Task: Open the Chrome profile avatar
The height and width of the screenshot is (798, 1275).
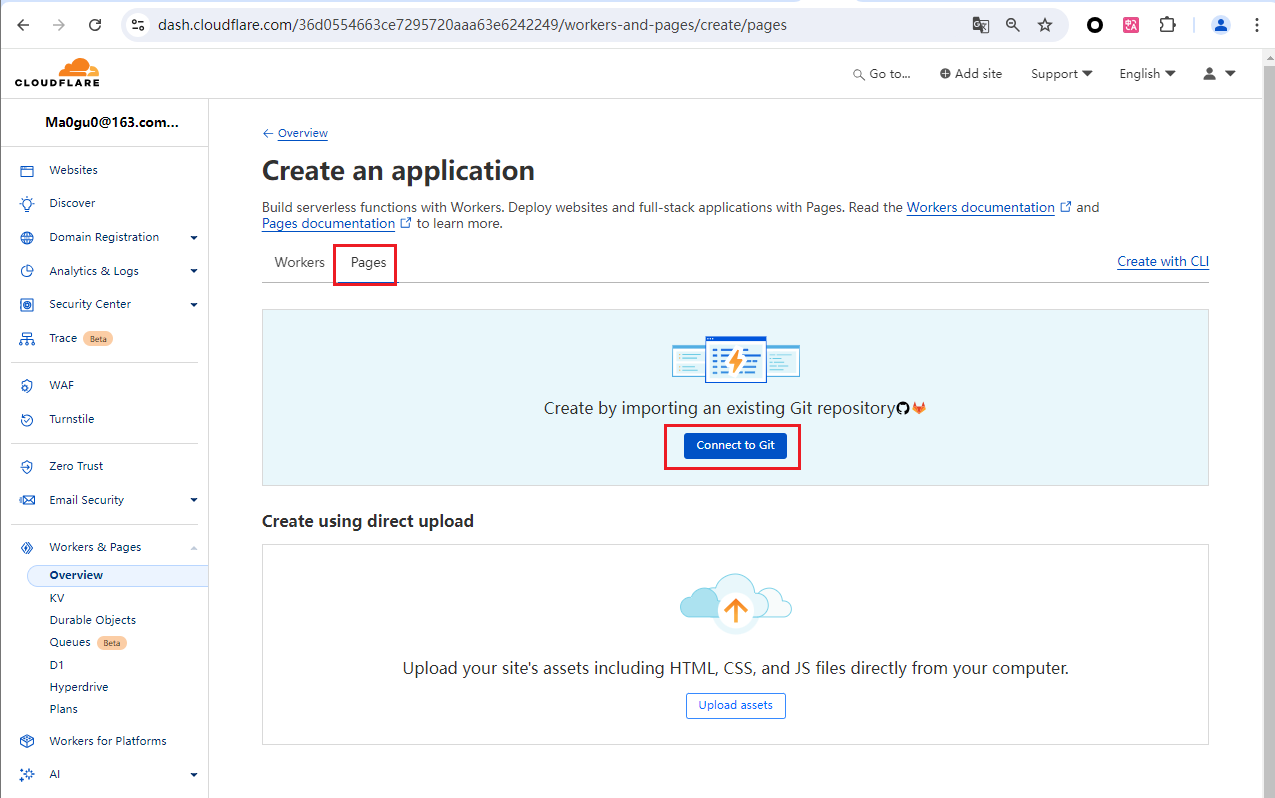Action: point(1221,25)
